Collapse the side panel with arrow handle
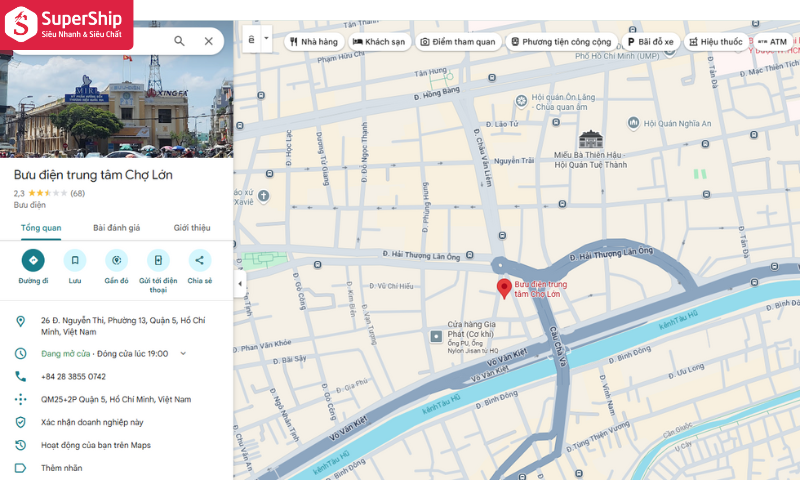800x500 pixels. 240,284
